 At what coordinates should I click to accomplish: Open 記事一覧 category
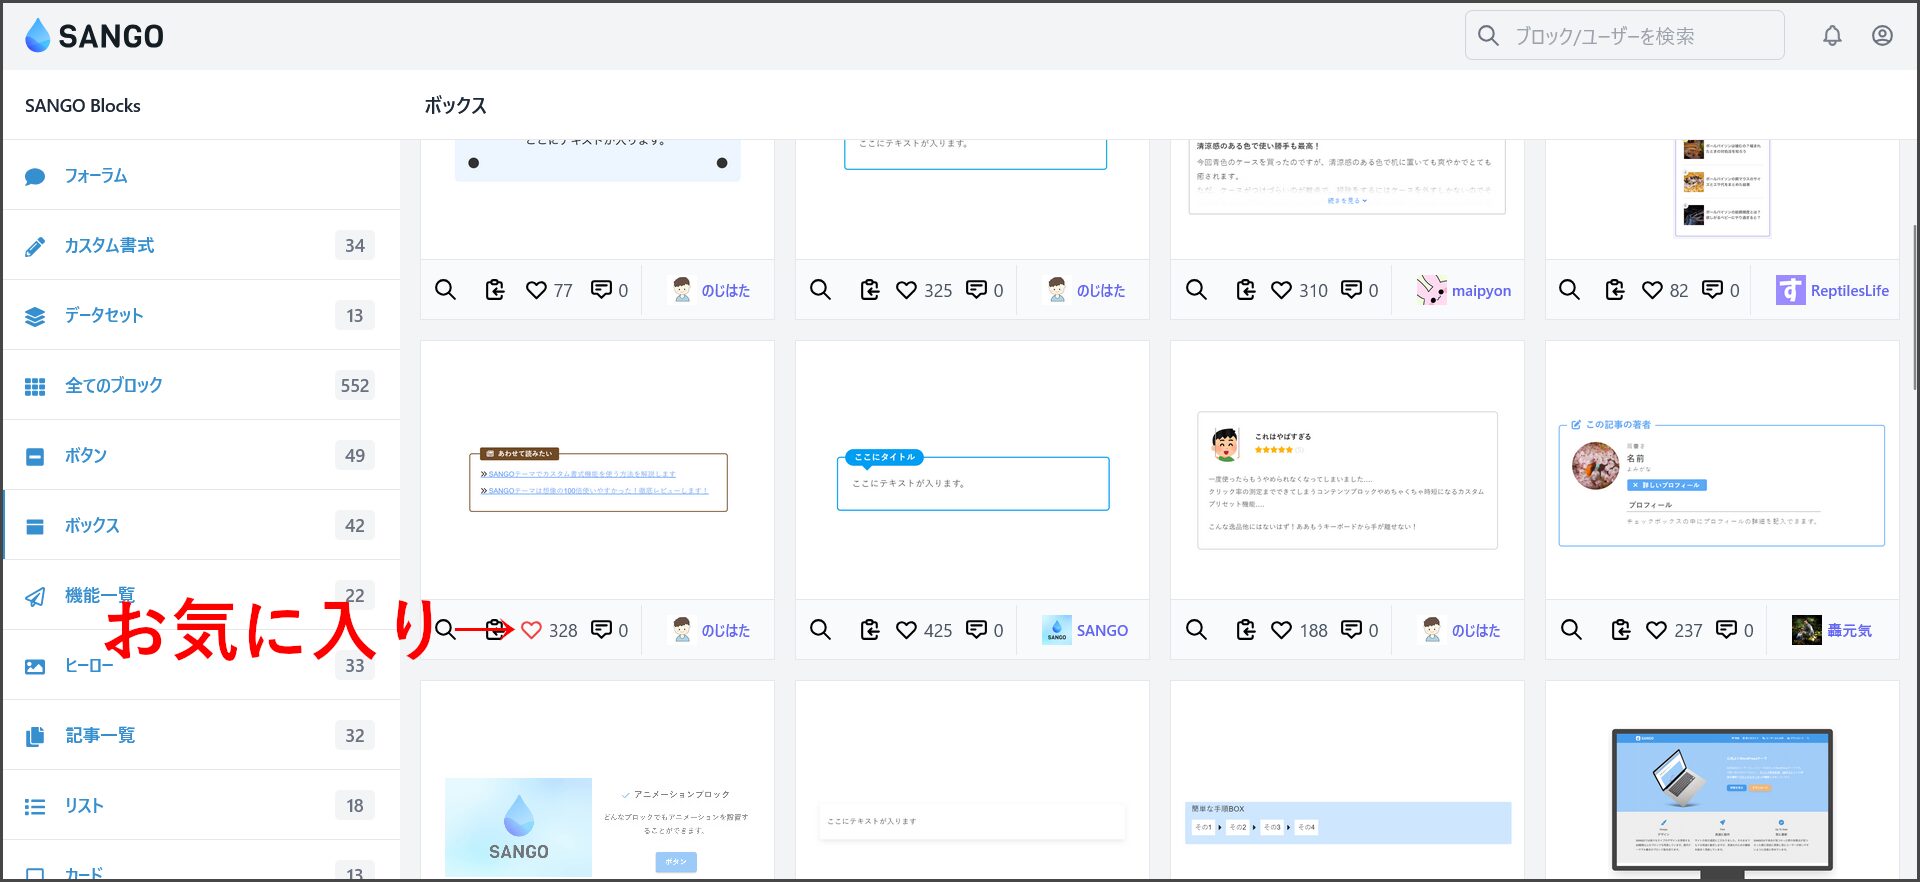click(x=200, y=735)
